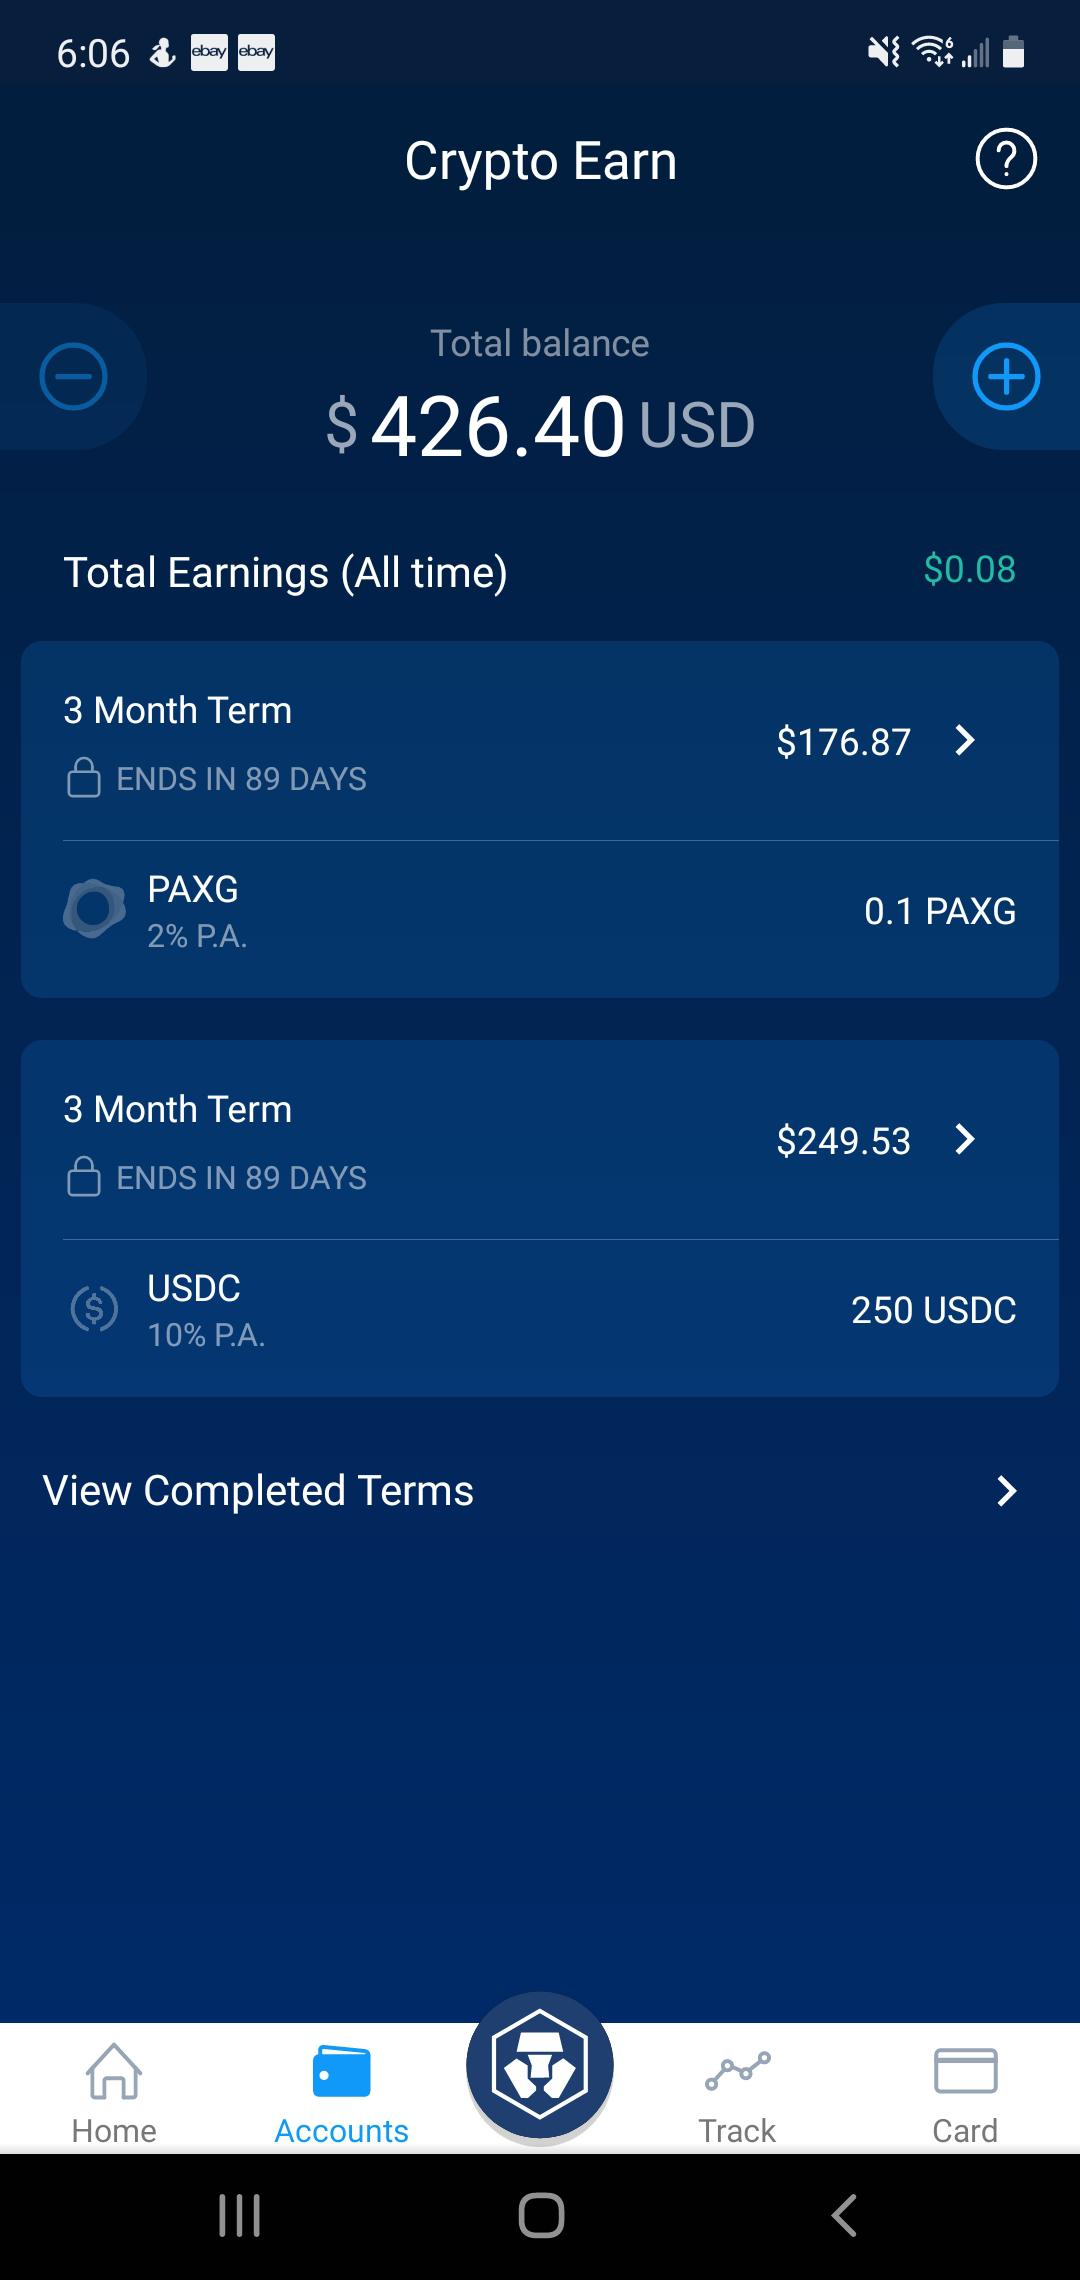
Task: Click the USDC coin icon
Action: click(95, 1308)
